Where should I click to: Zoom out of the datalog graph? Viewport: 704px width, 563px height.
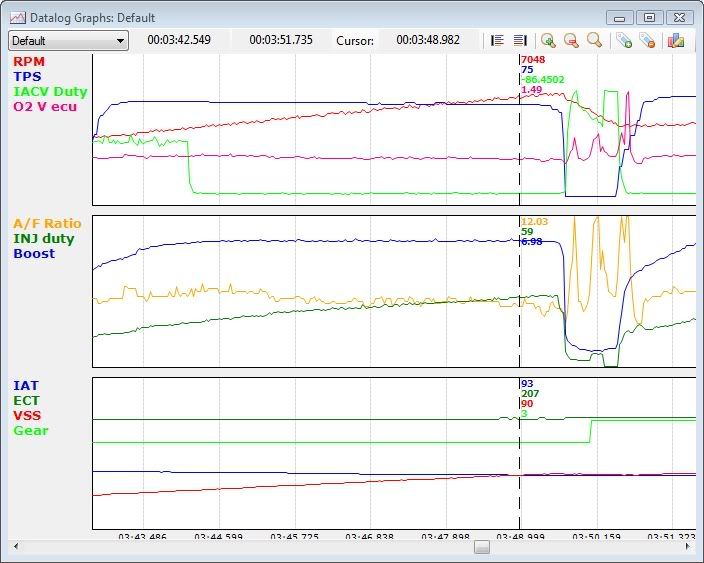point(571,41)
